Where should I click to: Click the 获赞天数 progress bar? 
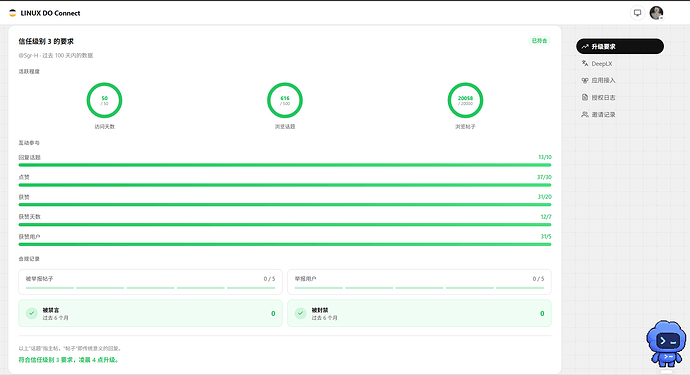pyautogui.click(x=285, y=224)
